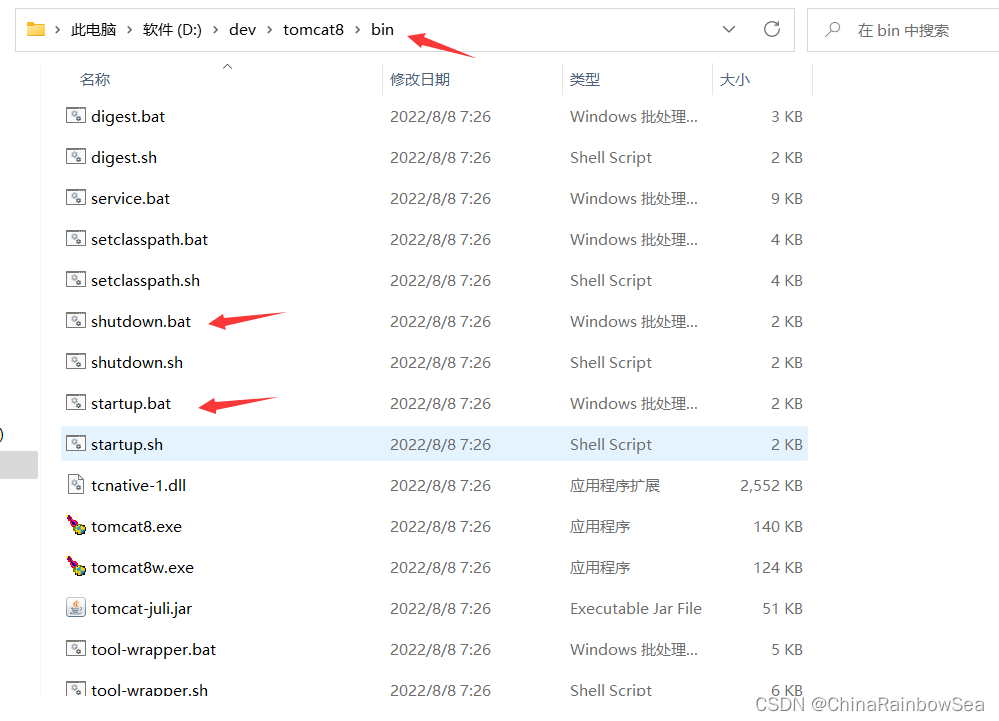Image resolution: width=999 pixels, height=721 pixels.
Task: Select file name startup.sh
Action: click(x=127, y=445)
